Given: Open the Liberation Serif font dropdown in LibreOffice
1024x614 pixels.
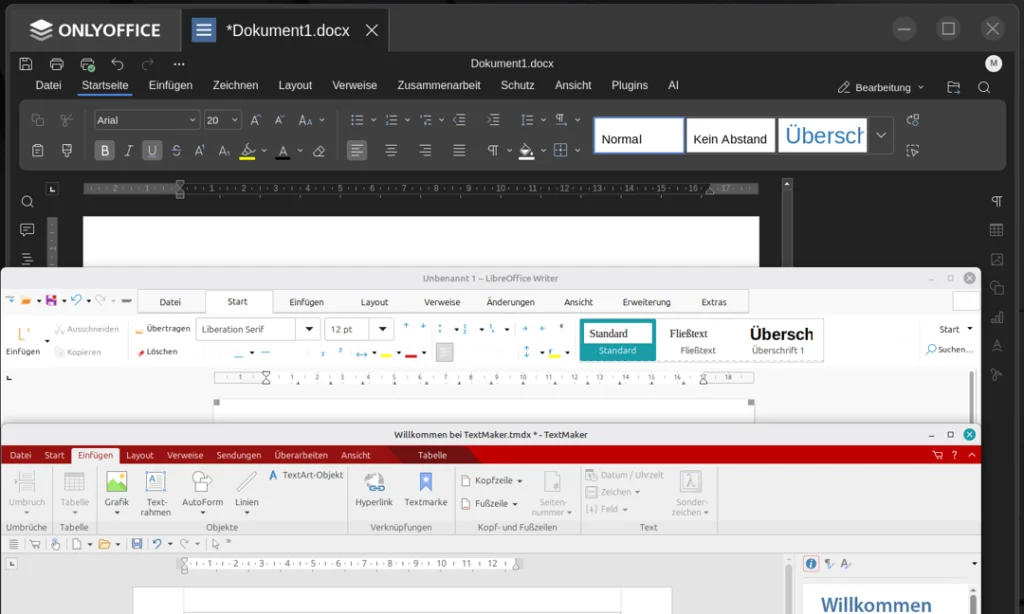Looking at the screenshot, I should (309, 329).
